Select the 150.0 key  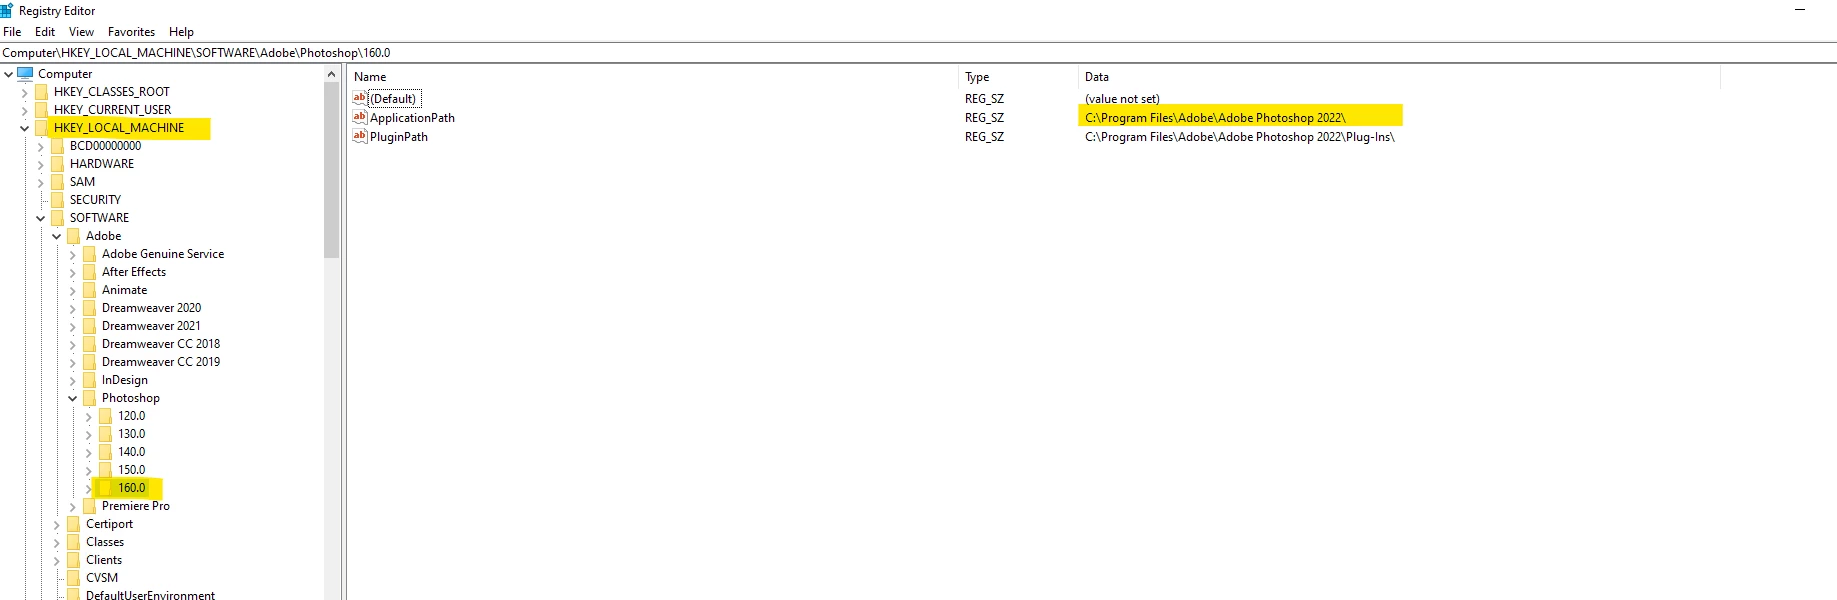click(x=131, y=470)
